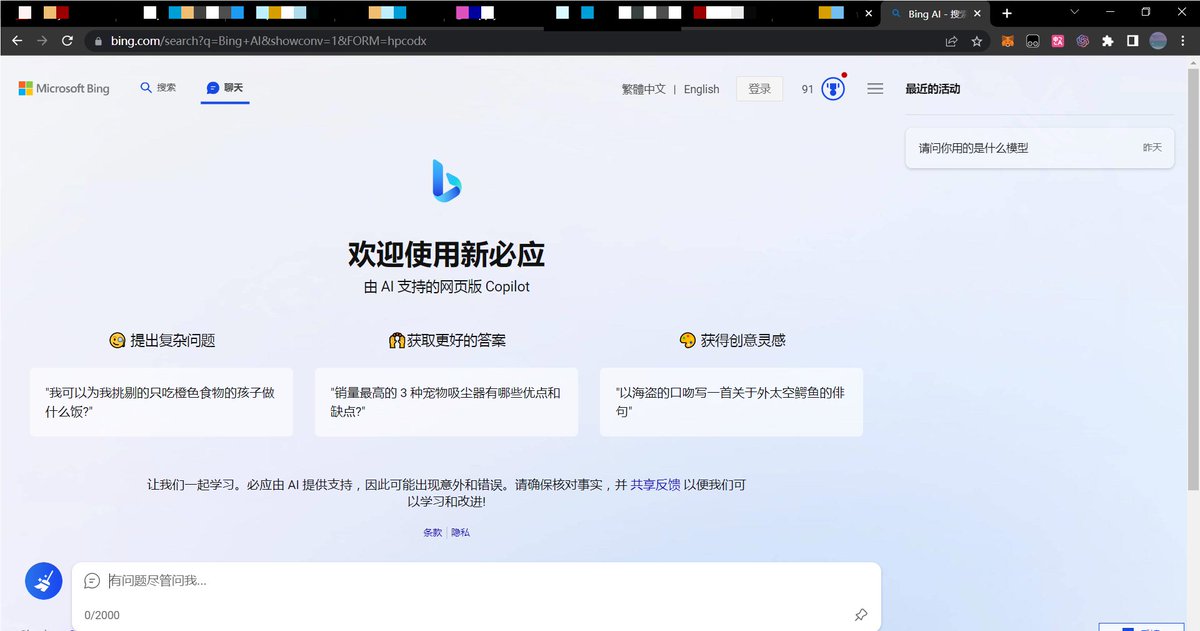This screenshot has height=631, width=1200.
Task: Select the 聊天 chat tab
Action: tap(225, 88)
